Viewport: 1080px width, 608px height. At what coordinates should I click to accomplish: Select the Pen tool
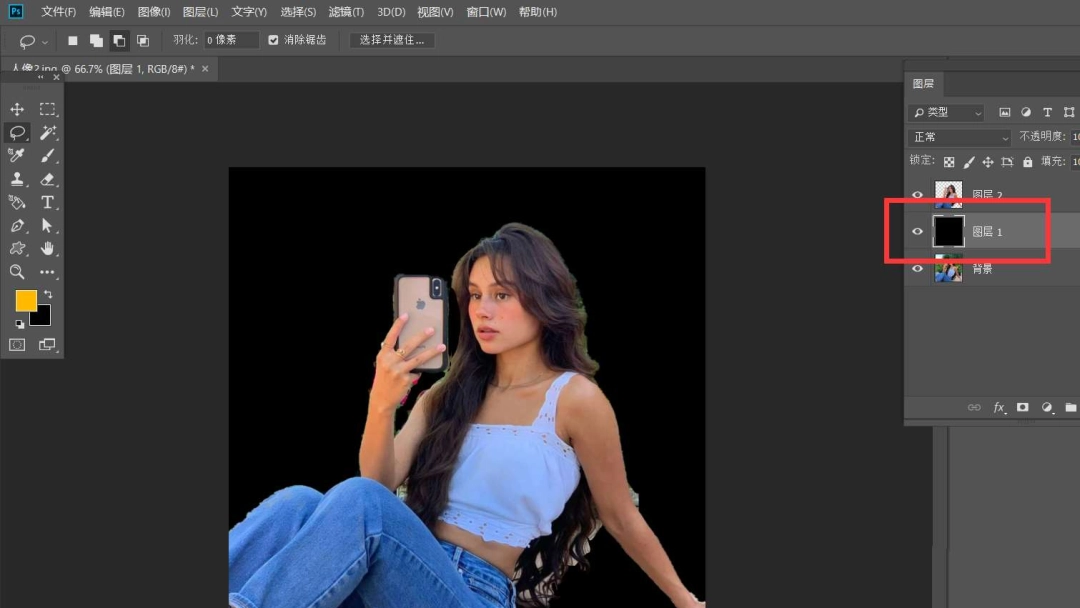[x=17, y=226]
